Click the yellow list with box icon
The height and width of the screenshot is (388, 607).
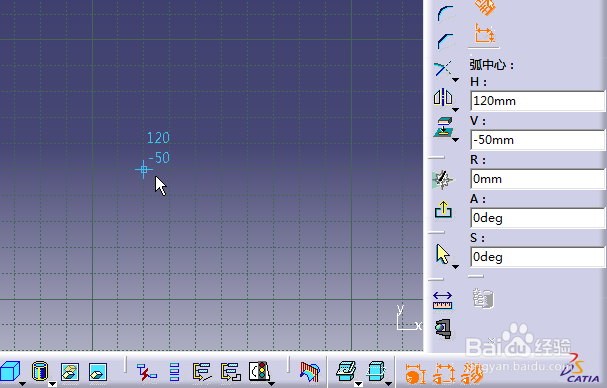pyautogui.click(x=231, y=372)
